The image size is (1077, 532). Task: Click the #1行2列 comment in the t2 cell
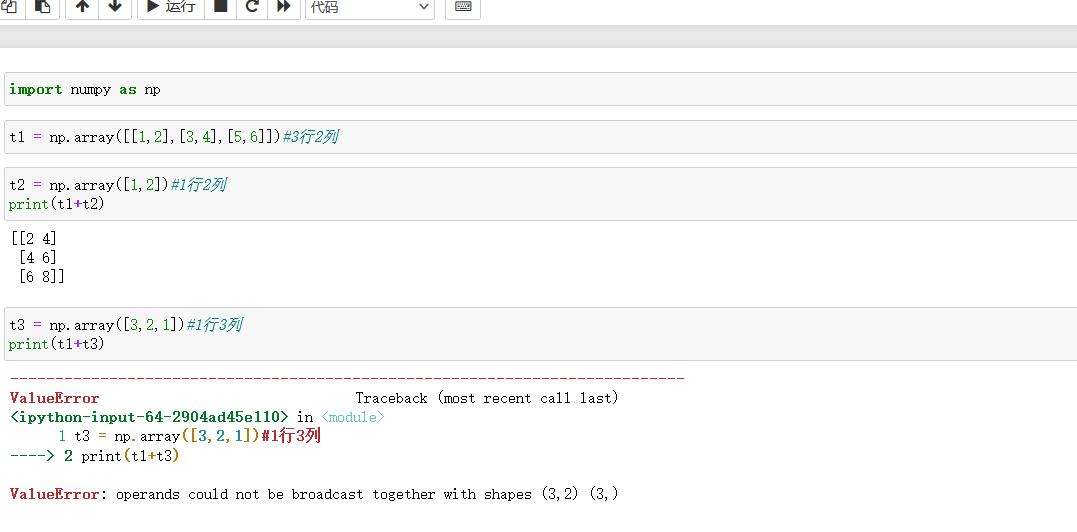click(x=198, y=185)
